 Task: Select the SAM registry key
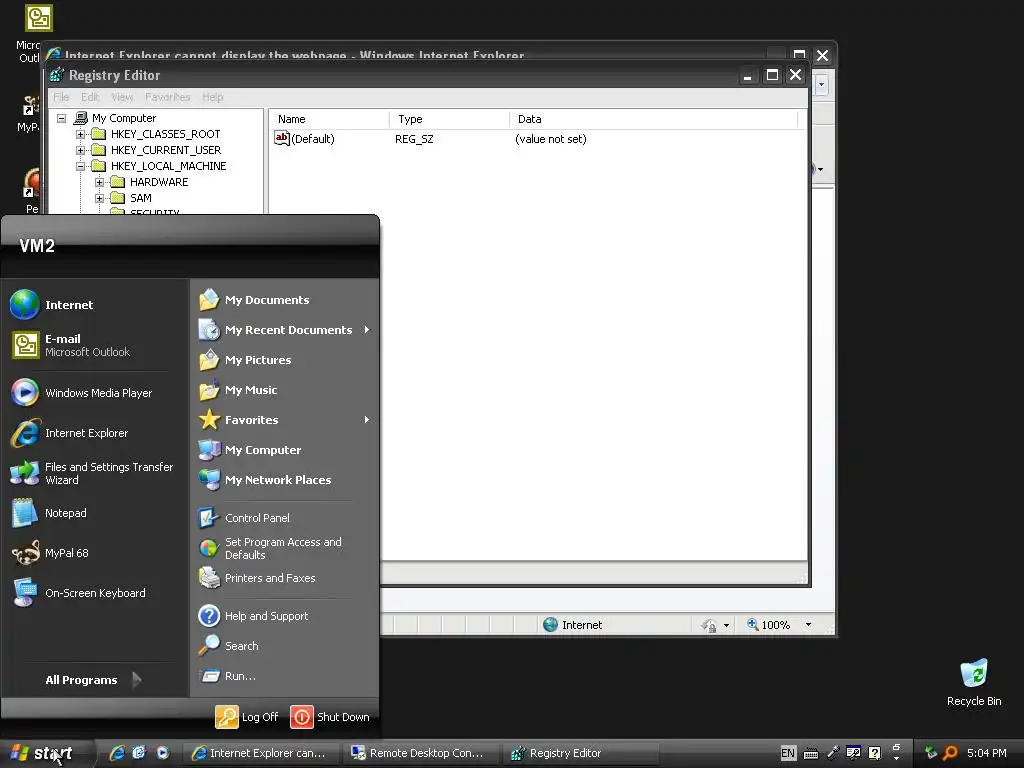coord(140,198)
